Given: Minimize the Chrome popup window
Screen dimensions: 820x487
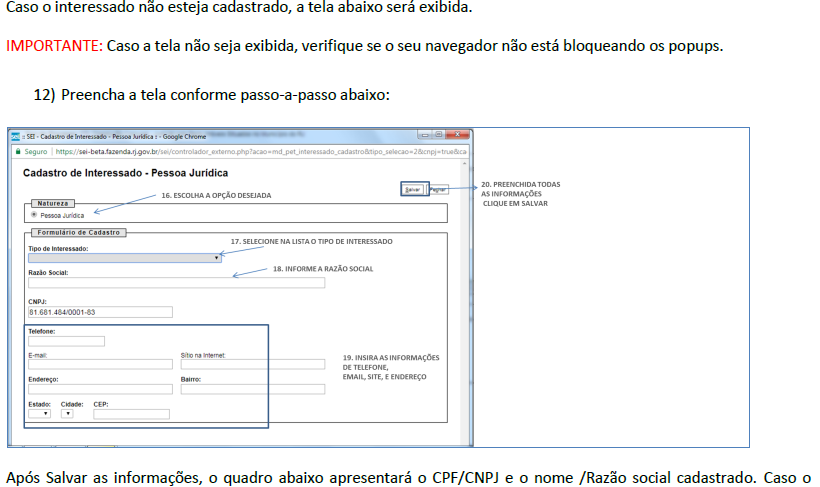Looking at the screenshot, I should pos(425,136).
